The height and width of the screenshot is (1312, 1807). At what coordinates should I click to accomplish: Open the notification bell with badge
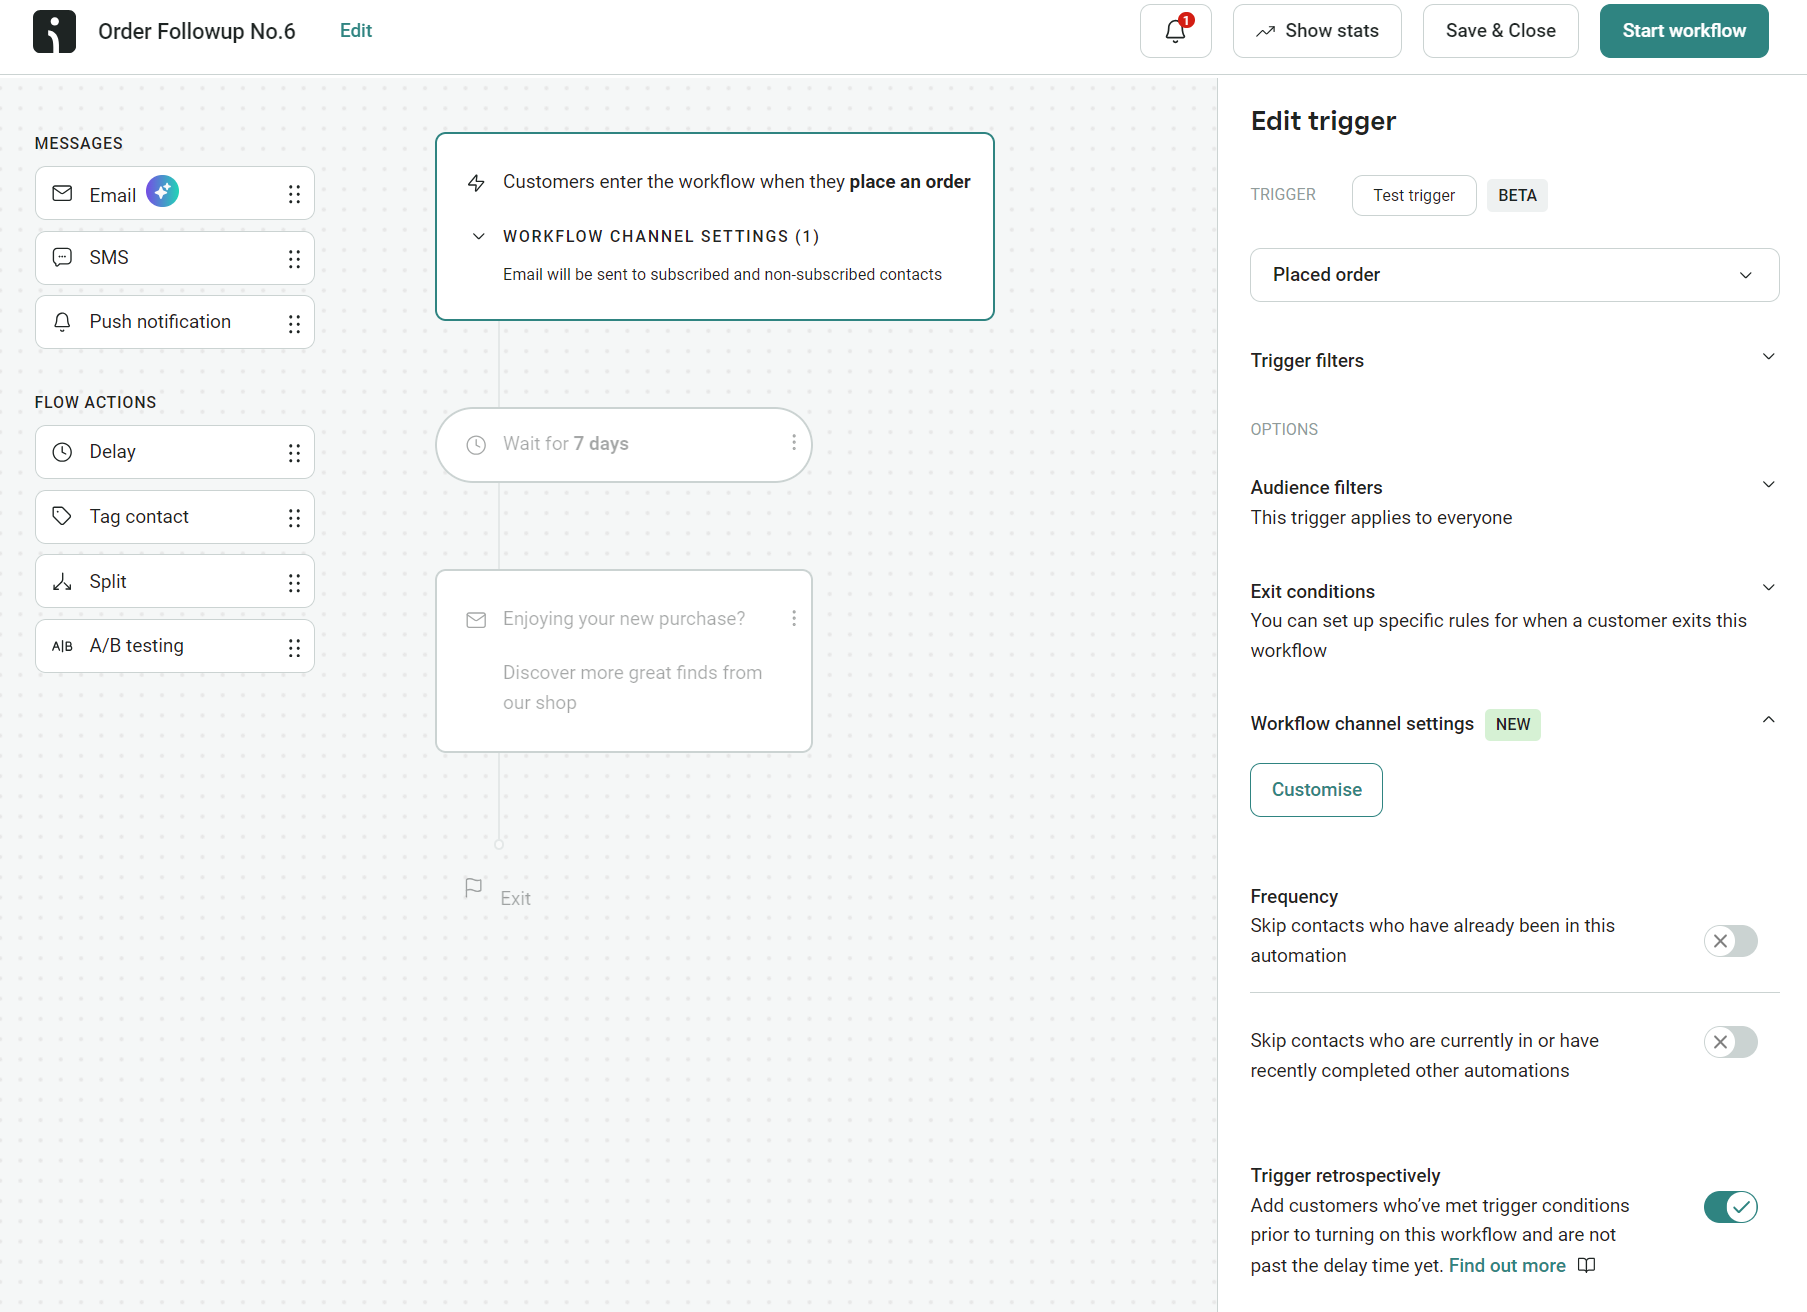tap(1175, 31)
